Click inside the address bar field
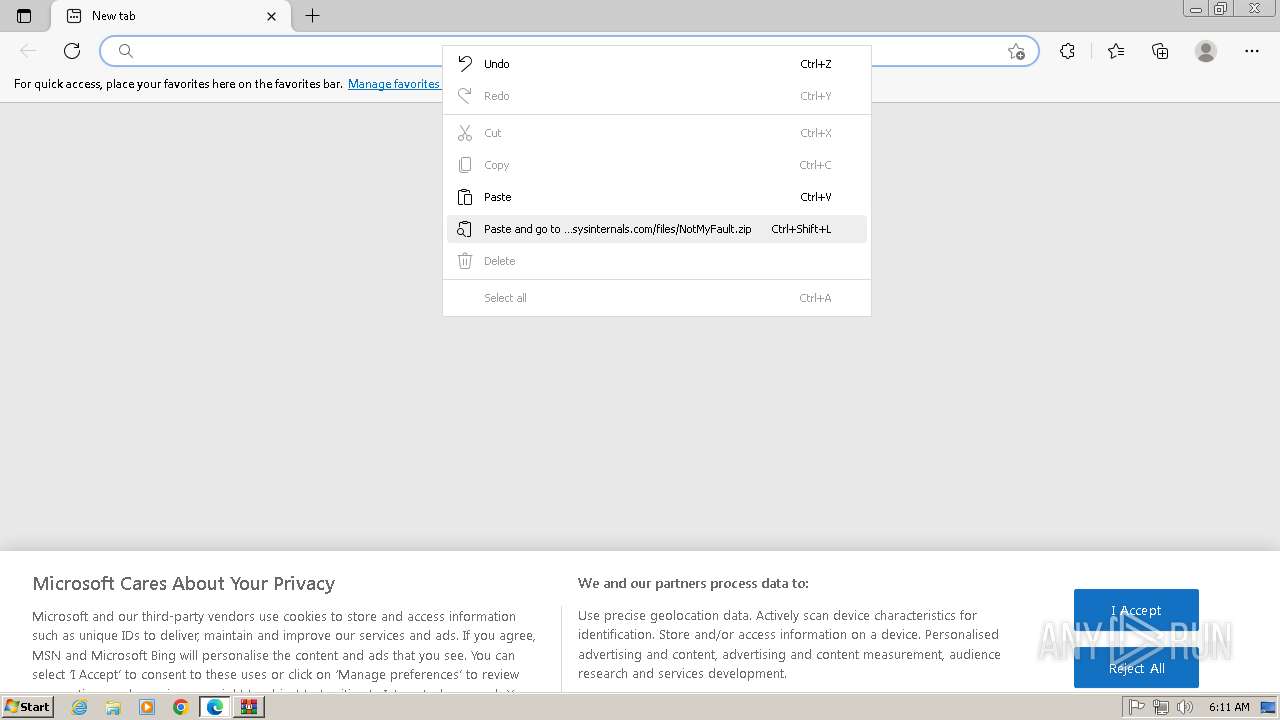 coord(570,51)
